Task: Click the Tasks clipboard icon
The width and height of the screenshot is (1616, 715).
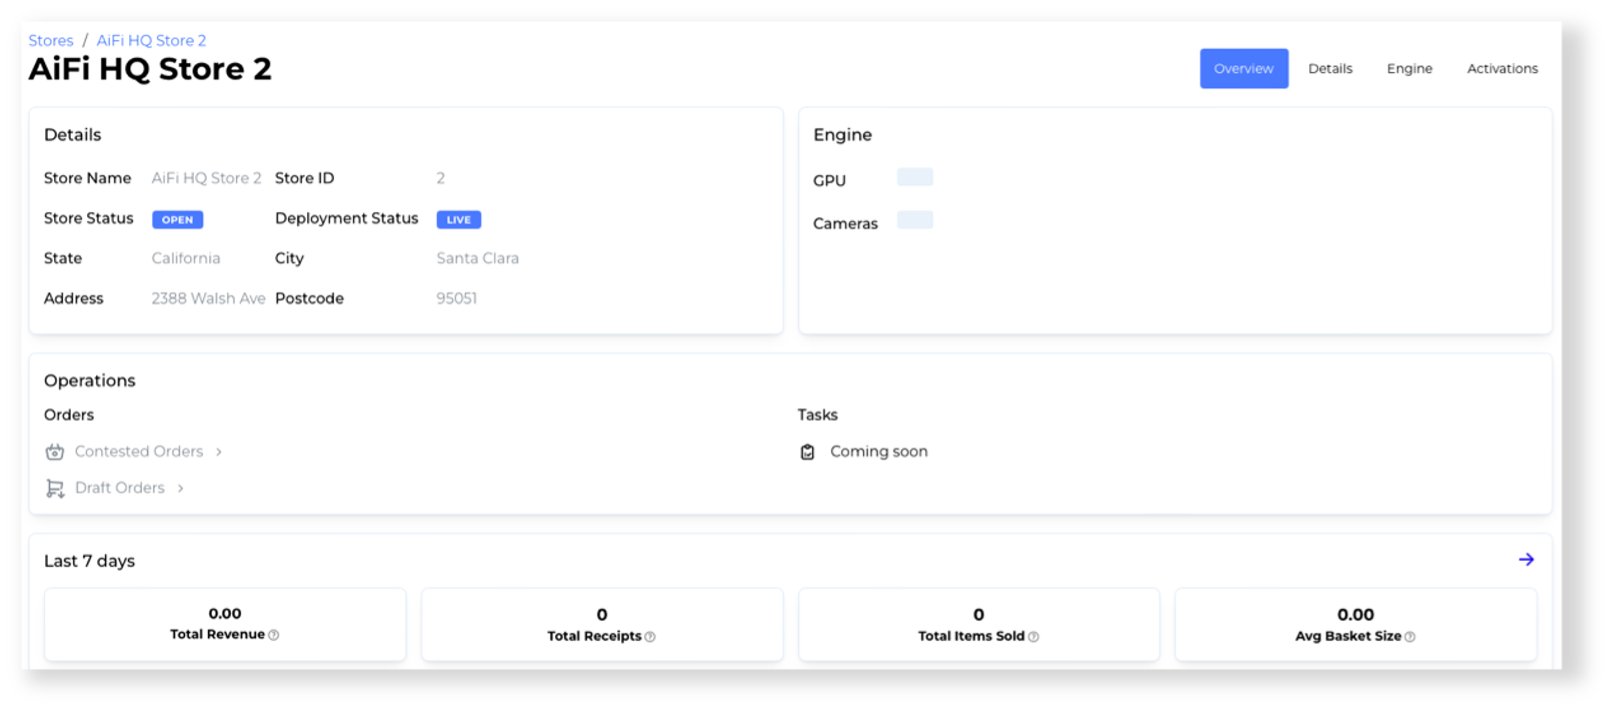Action: [806, 451]
